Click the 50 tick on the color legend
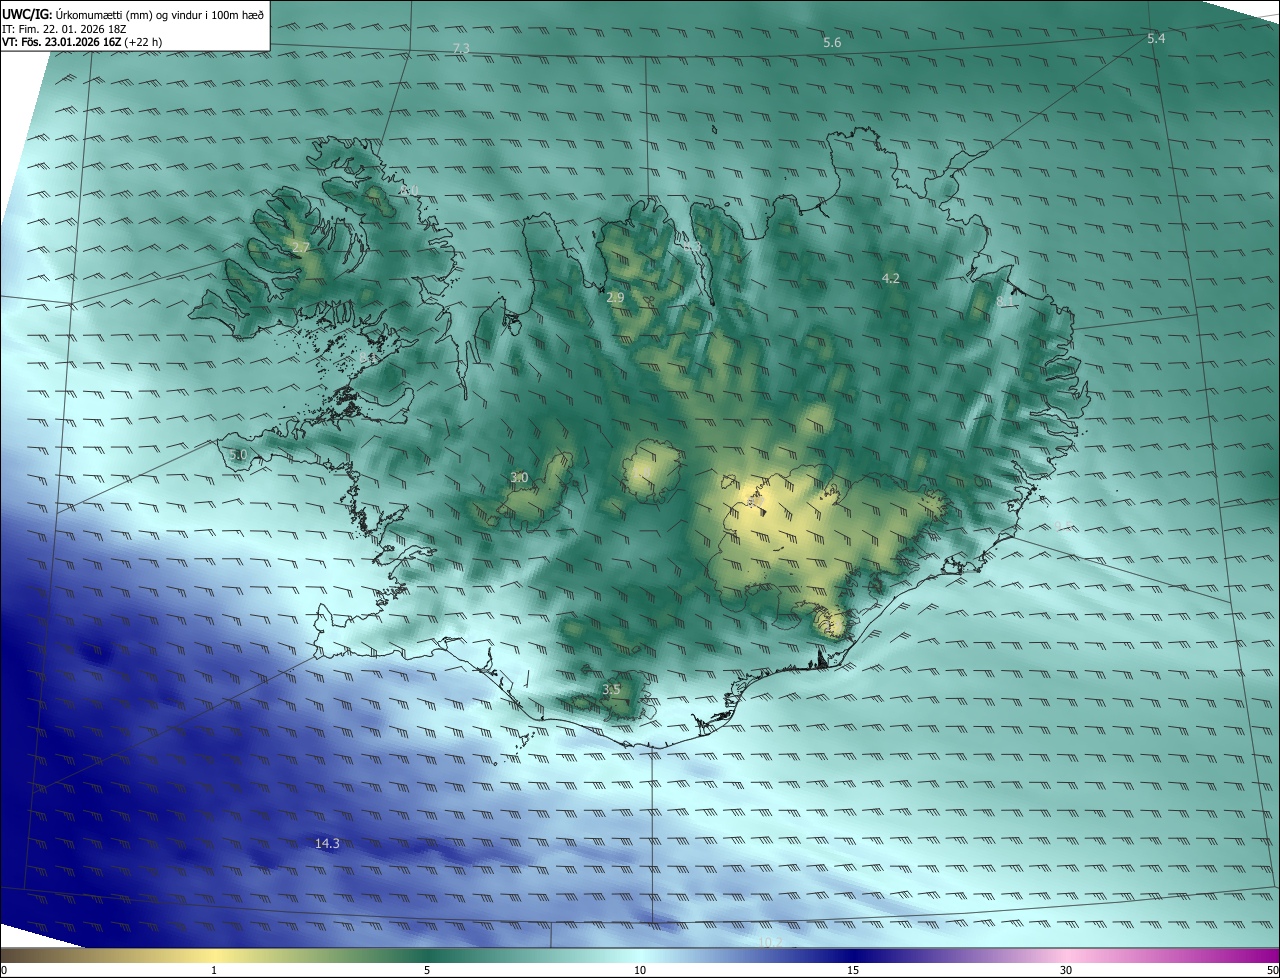The width and height of the screenshot is (1280, 978). click(x=1273, y=970)
